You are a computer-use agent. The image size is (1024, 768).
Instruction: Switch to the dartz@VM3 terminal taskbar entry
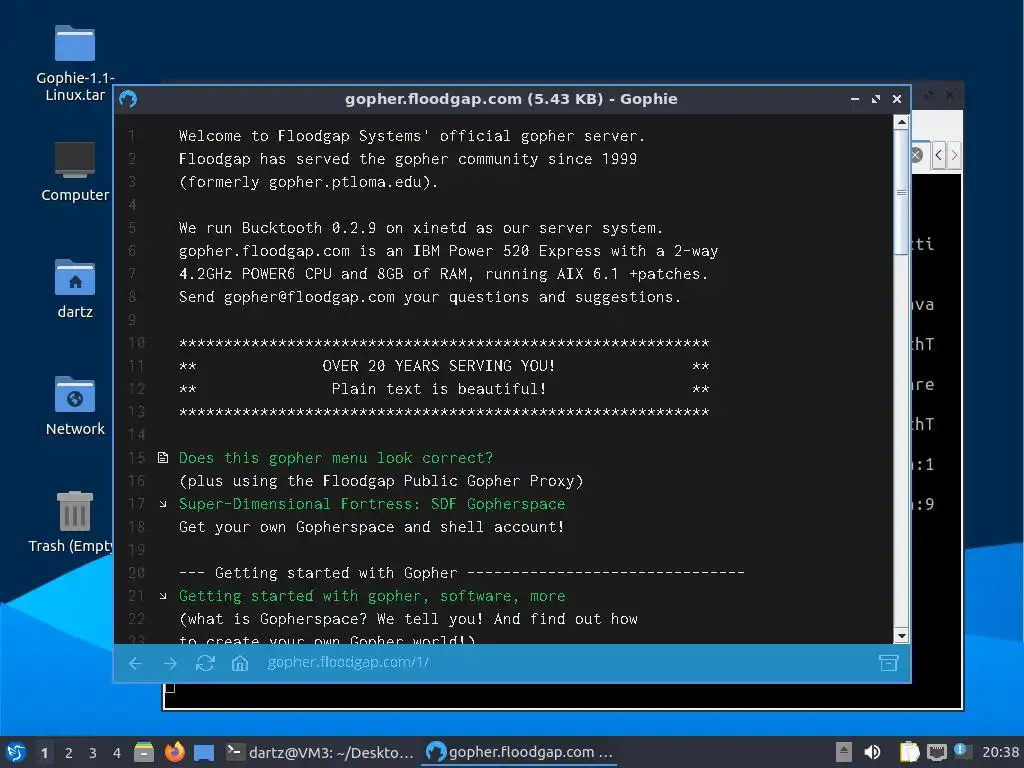click(320, 752)
